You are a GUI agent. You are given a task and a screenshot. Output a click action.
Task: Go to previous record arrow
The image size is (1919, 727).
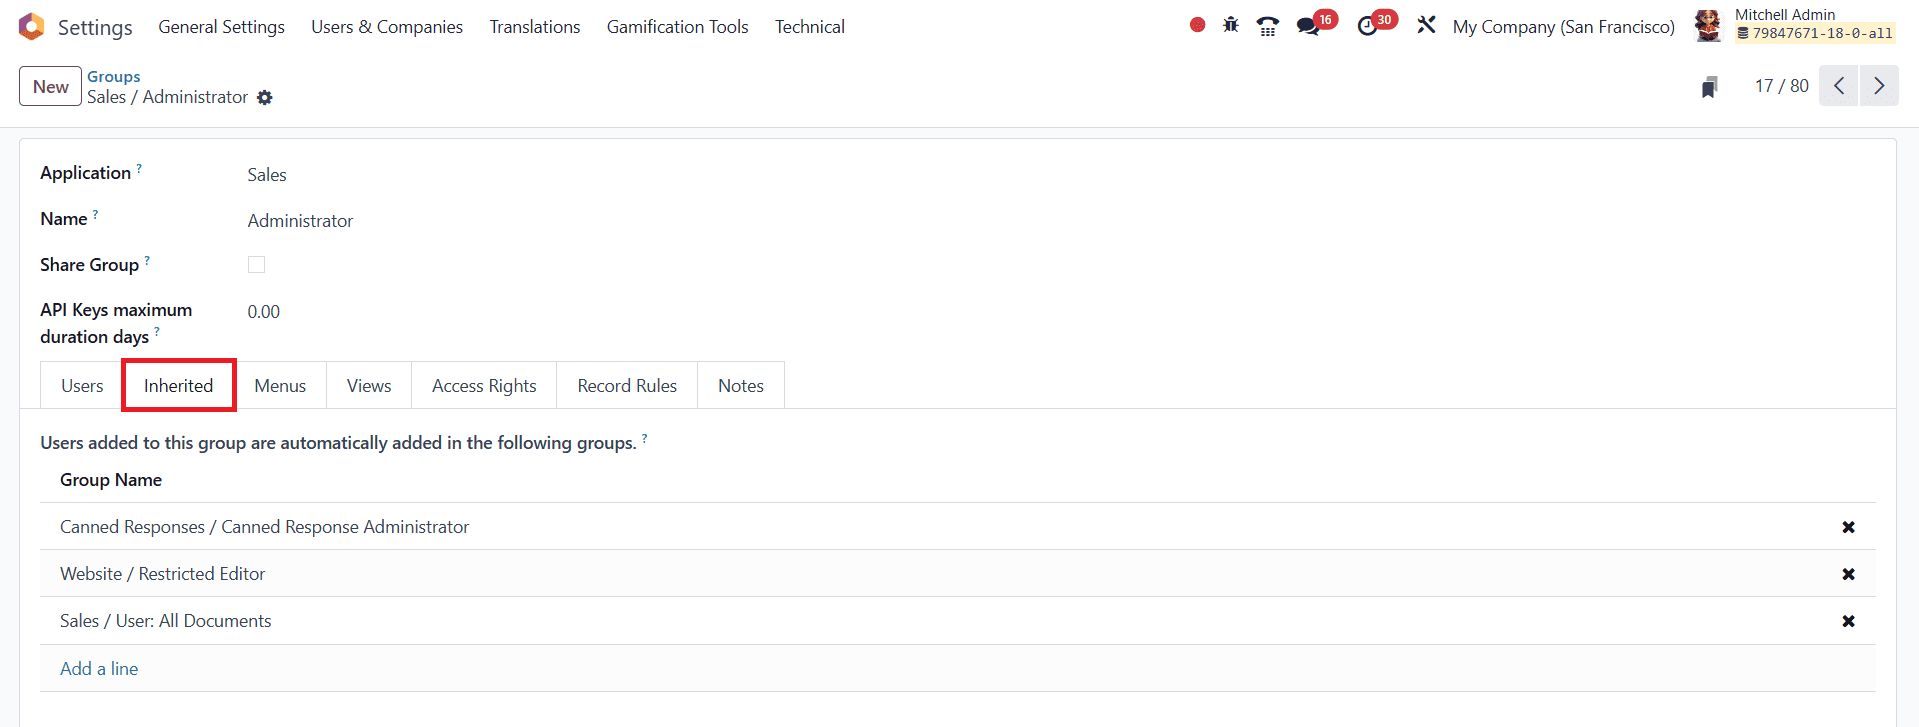pyautogui.click(x=1839, y=86)
